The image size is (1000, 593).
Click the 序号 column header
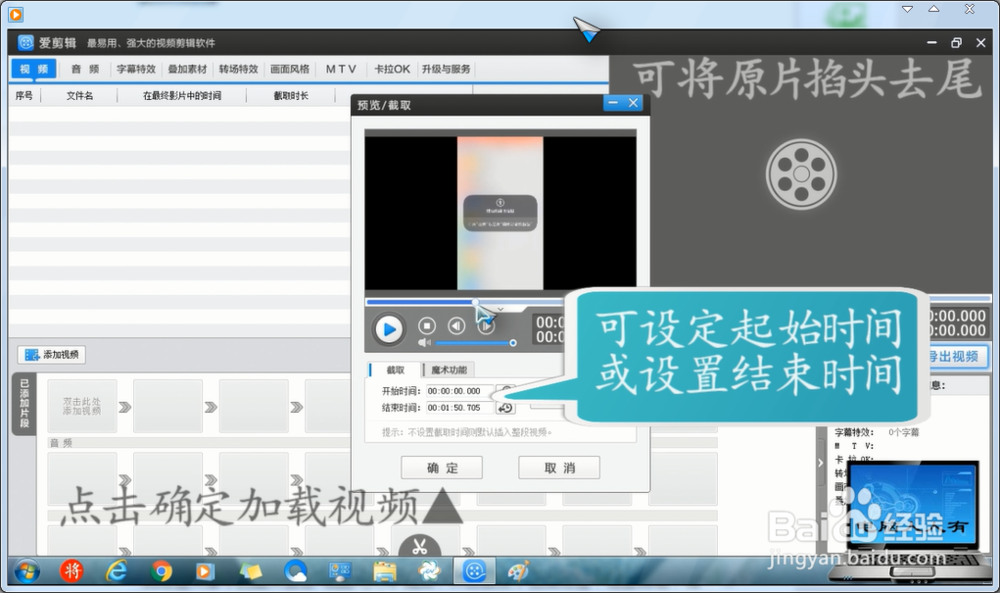tap(24, 96)
